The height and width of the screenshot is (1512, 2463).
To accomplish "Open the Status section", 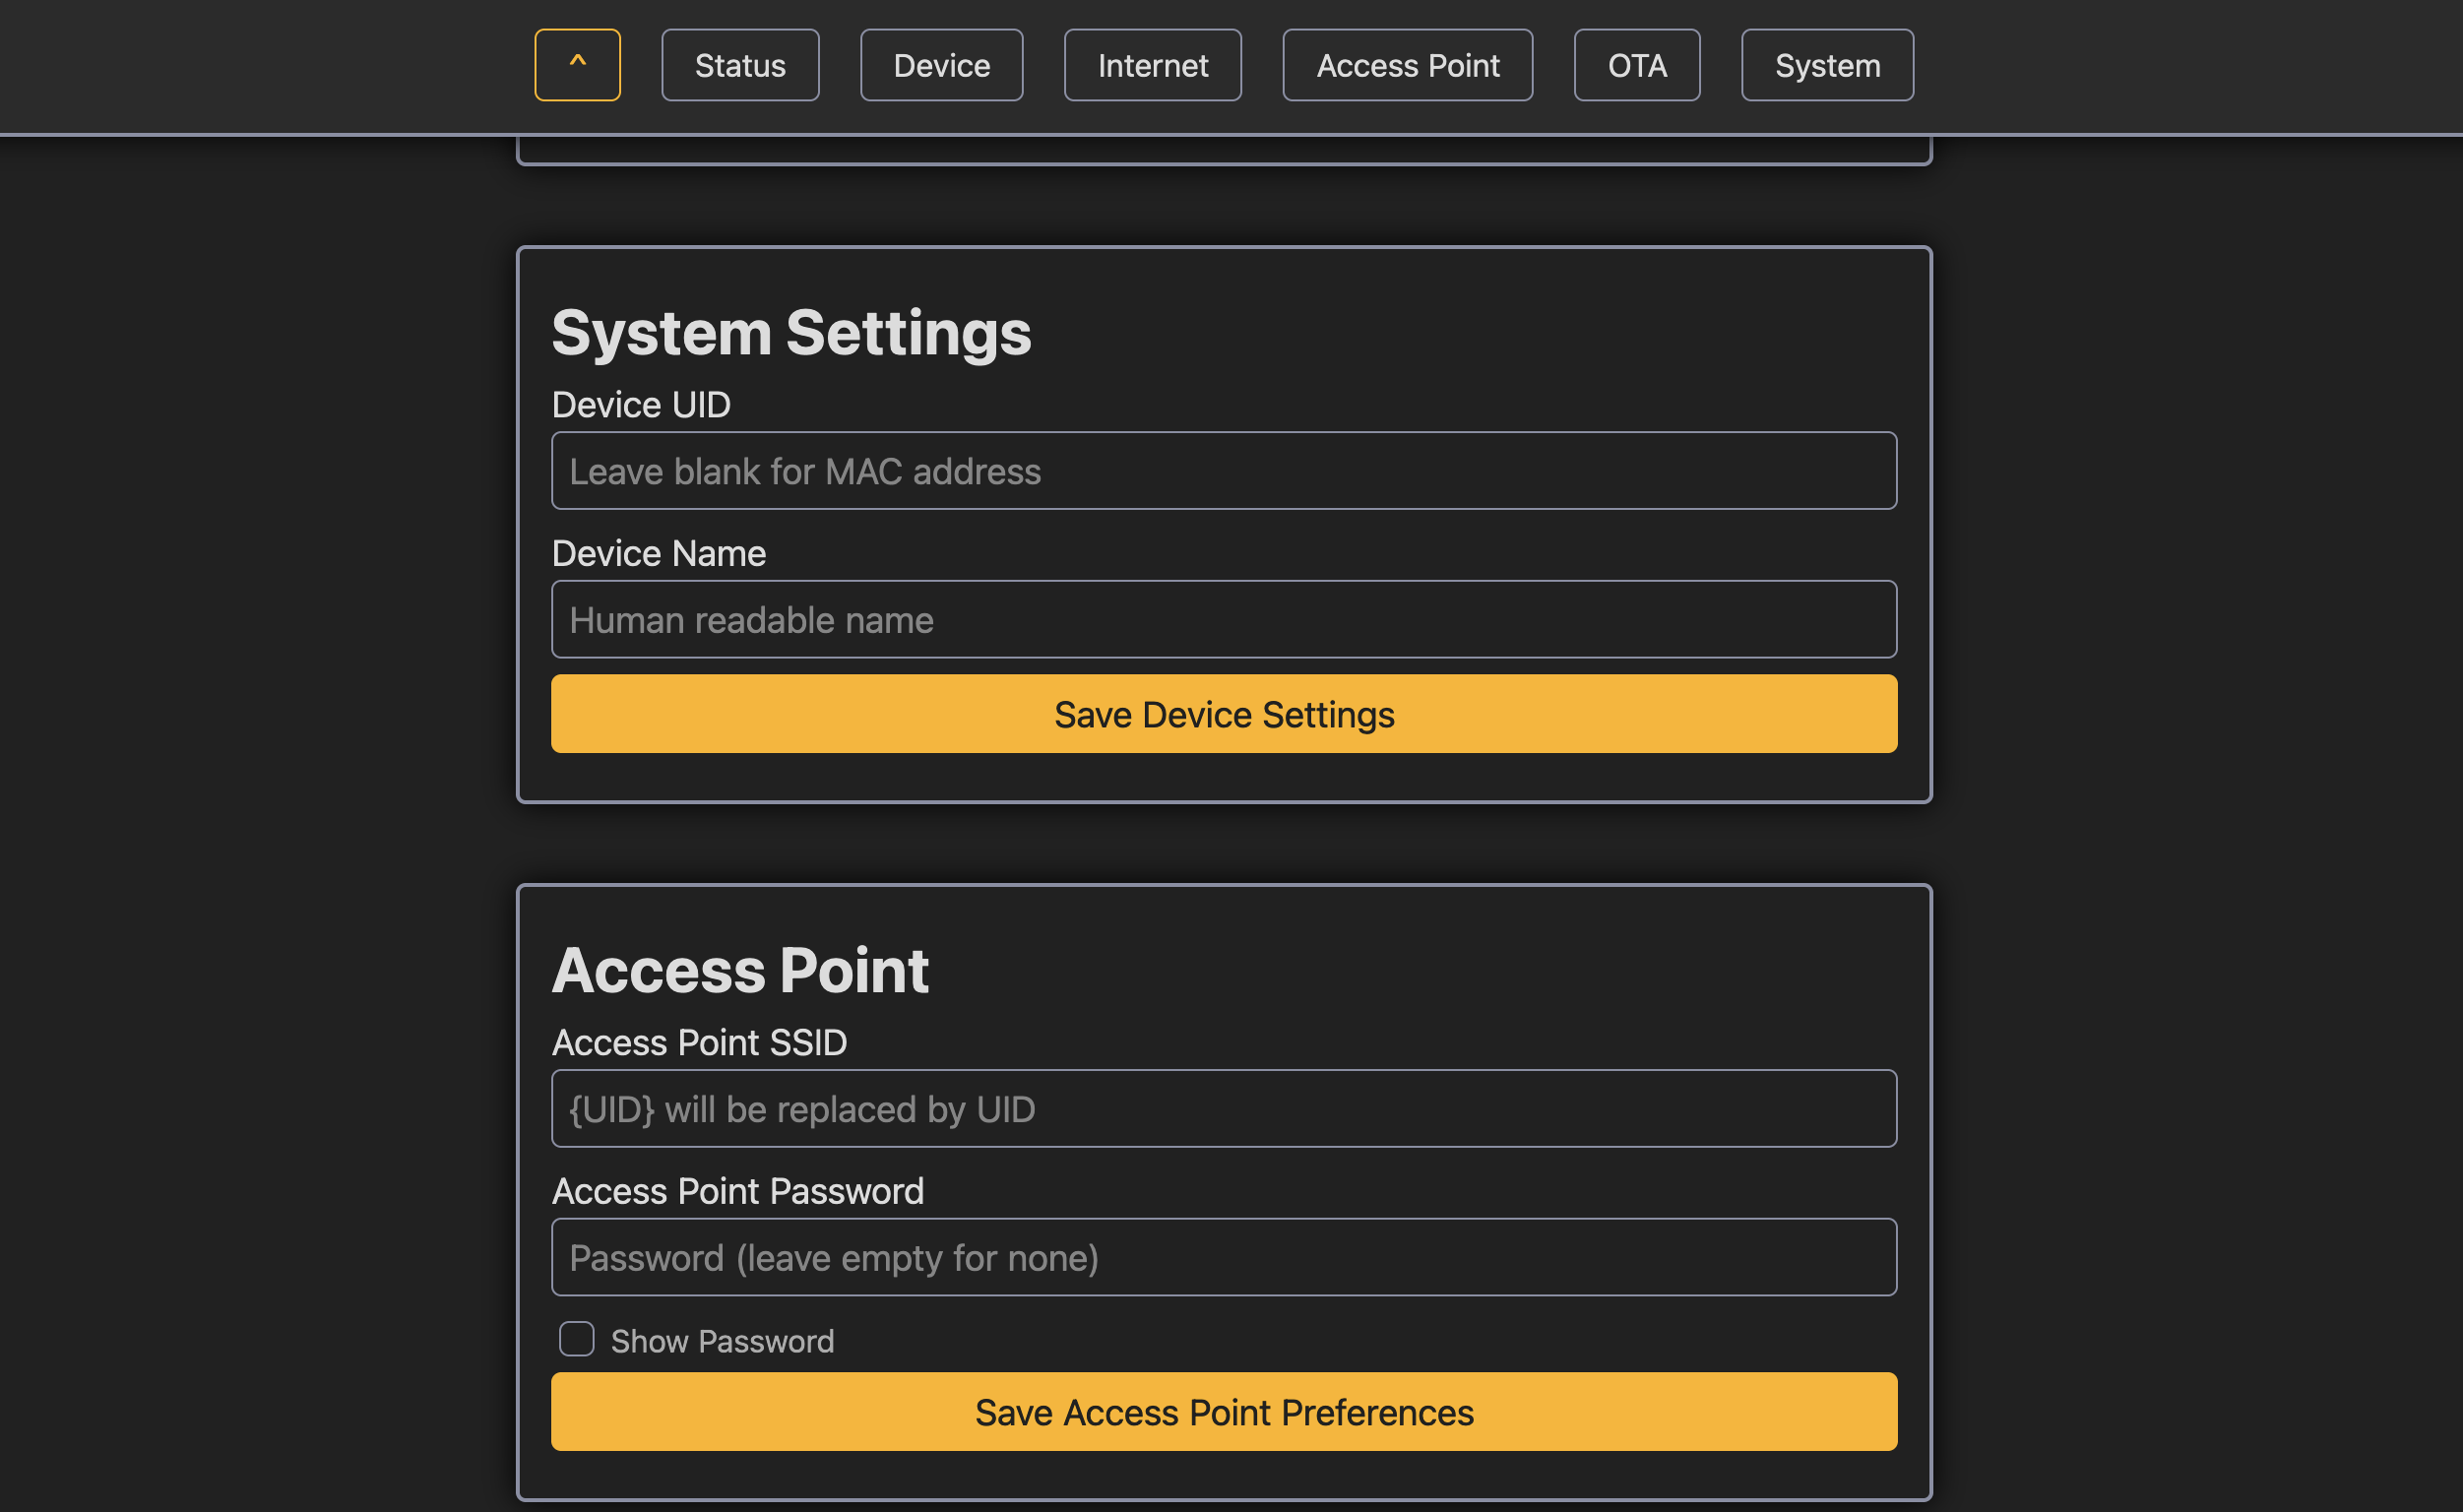I will 739,64.
